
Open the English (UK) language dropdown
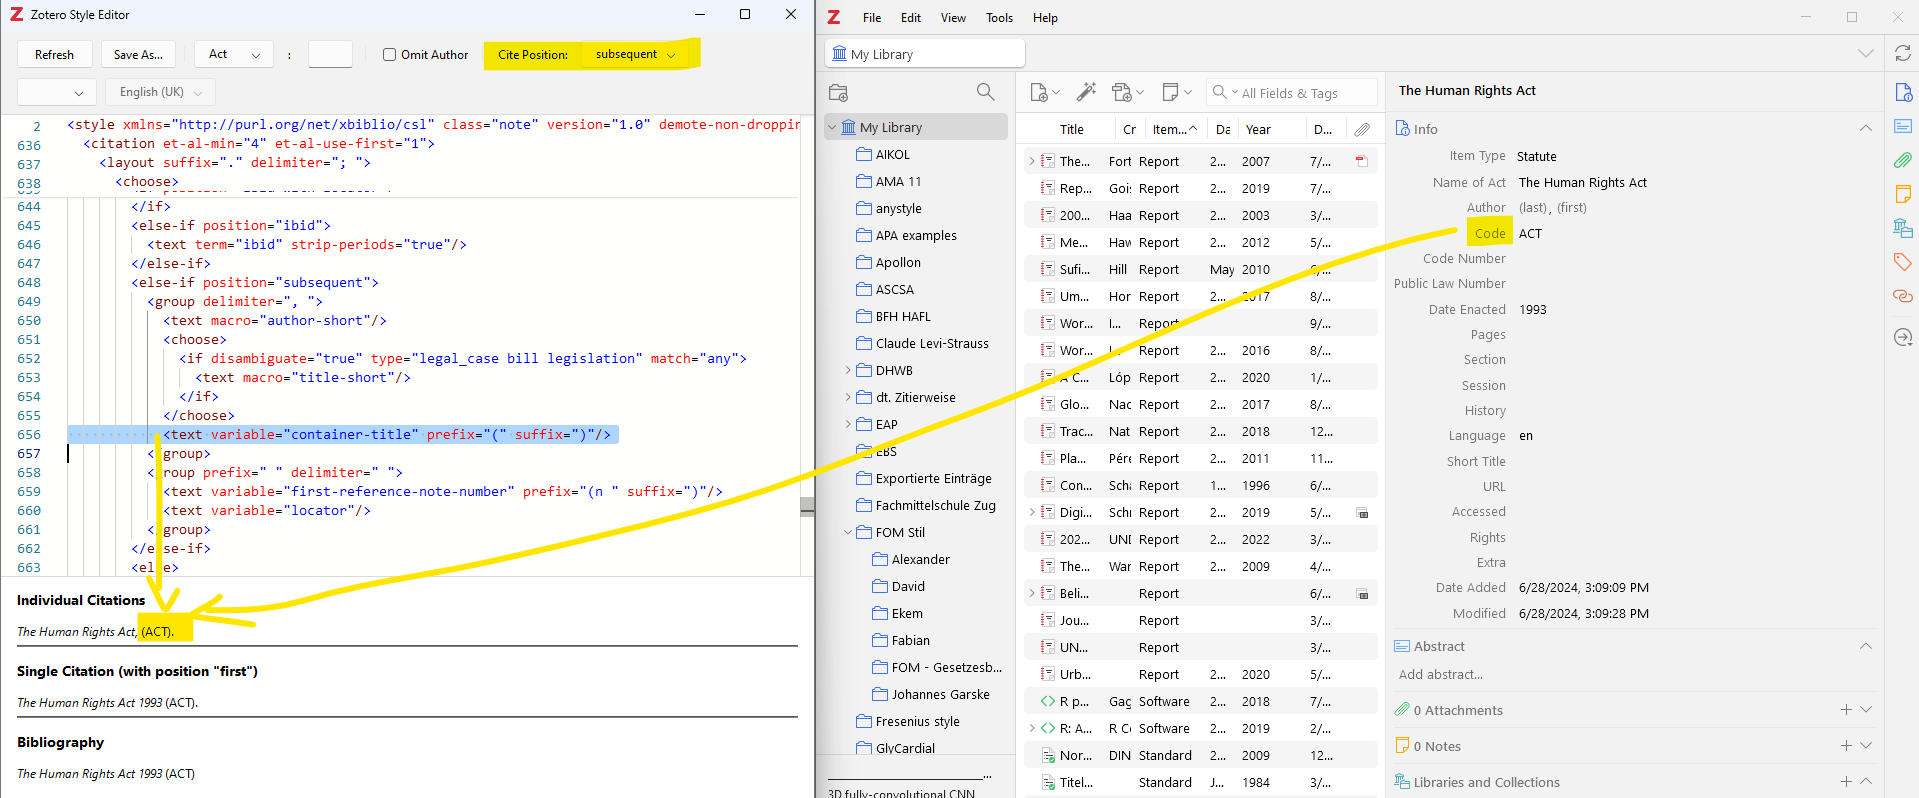point(159,92)
